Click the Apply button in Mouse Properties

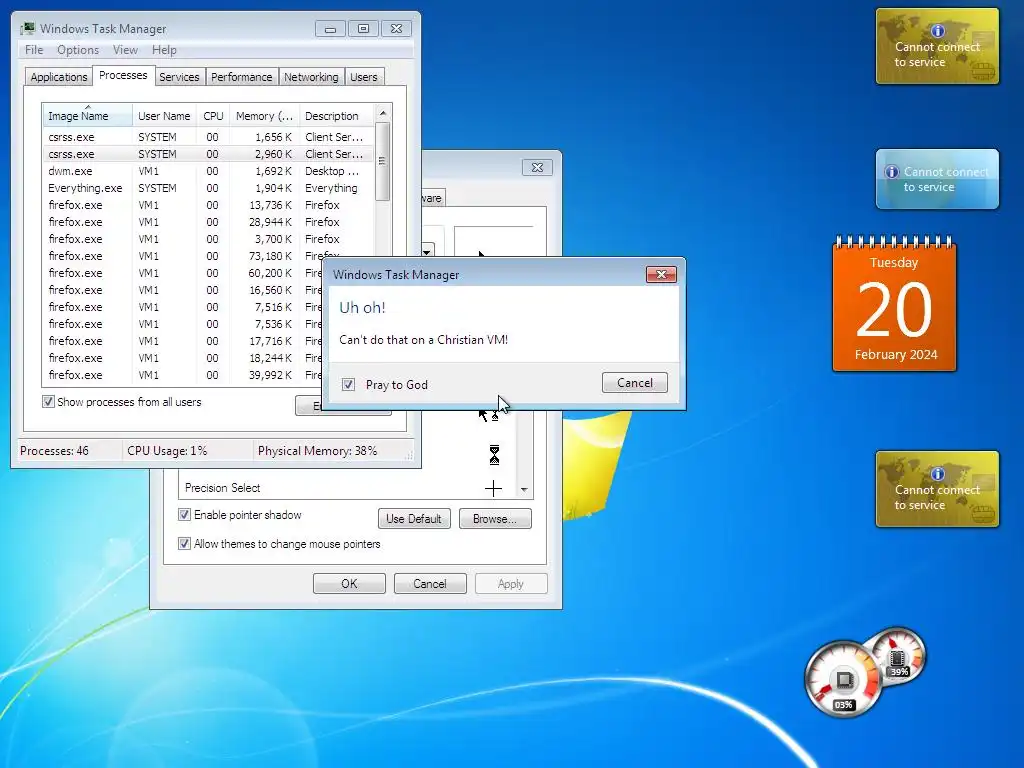tap(511, 583)
